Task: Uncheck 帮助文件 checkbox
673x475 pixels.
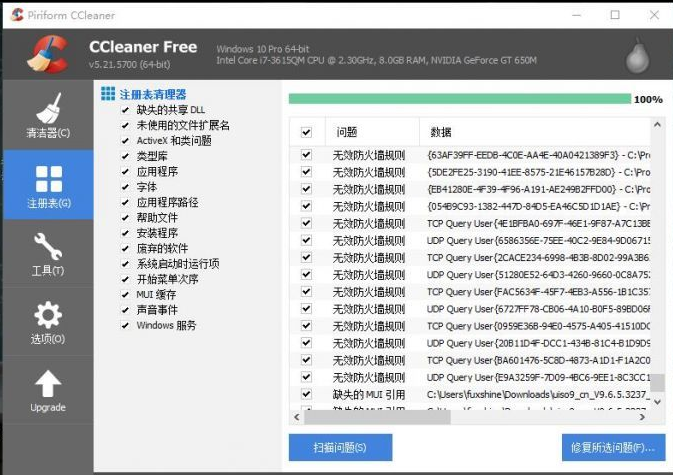Action: pyautogui.click(x=125, y=218)
